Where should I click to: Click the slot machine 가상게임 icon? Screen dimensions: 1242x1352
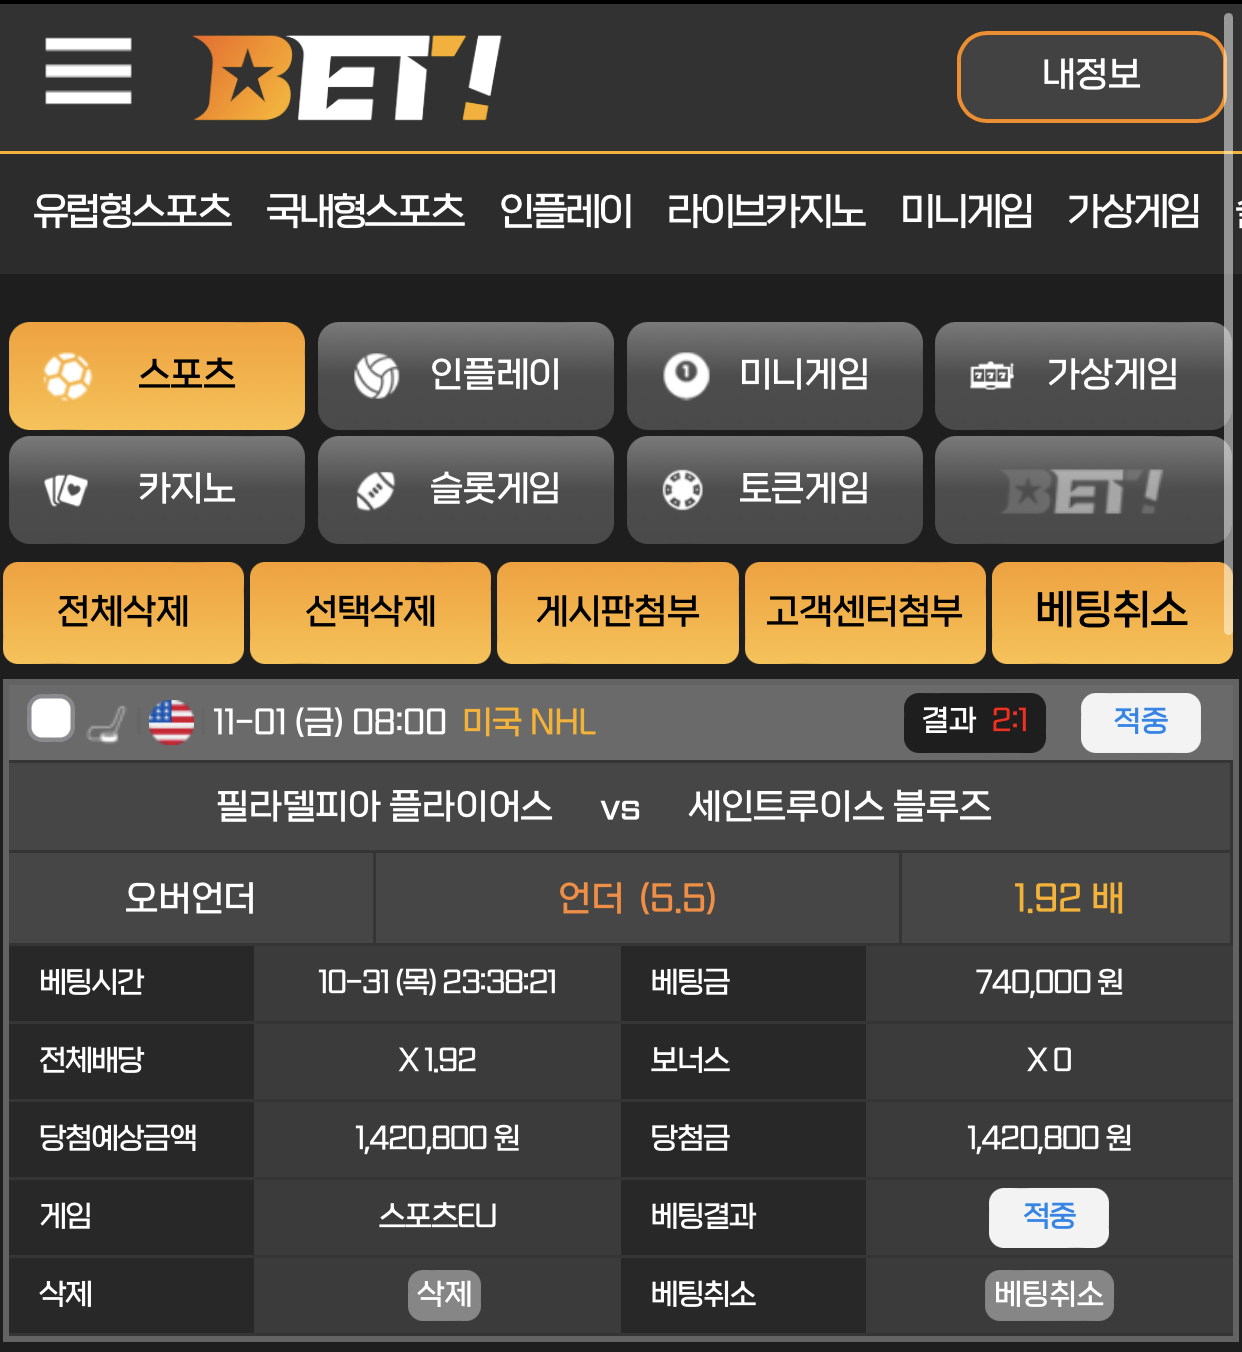(x=992, y=376)
